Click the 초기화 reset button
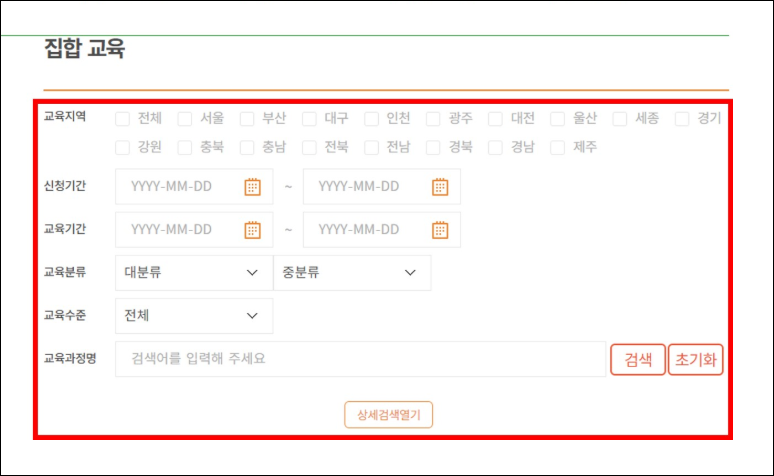The height and width of the screenshot is (476, 774). pos(696,359)
